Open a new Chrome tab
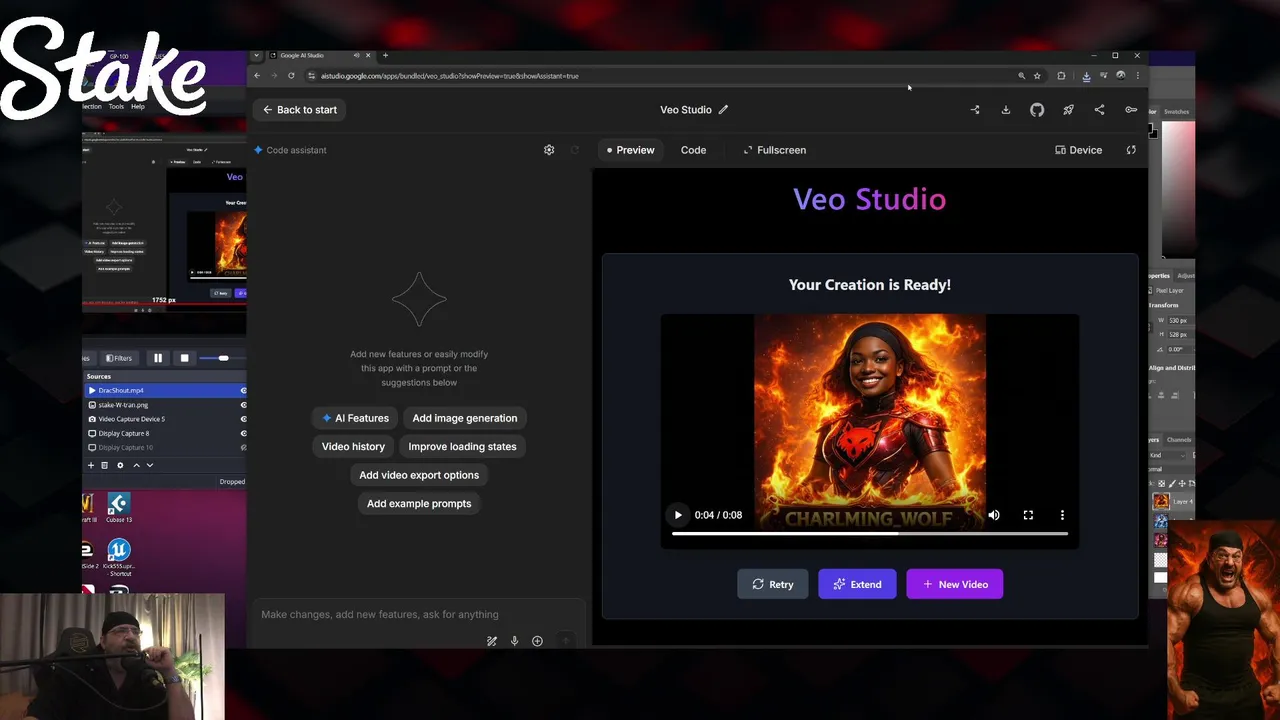This screenshot has width=1280, height=720. [x=385, y=56]
